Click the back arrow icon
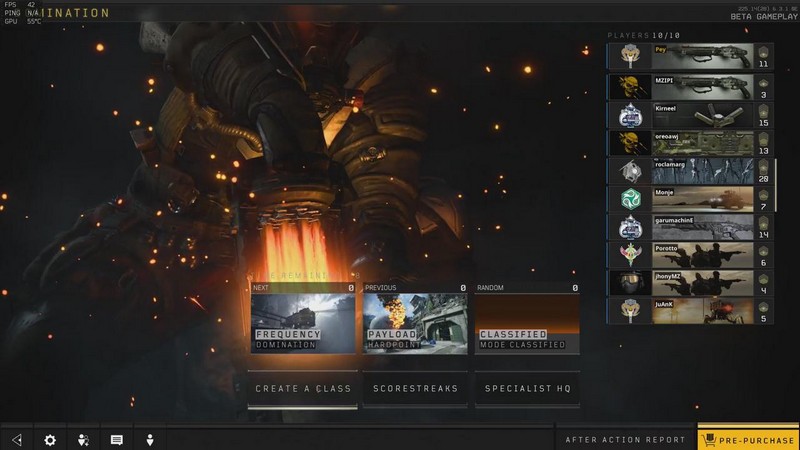800x450 pixels. coord(17,439)
